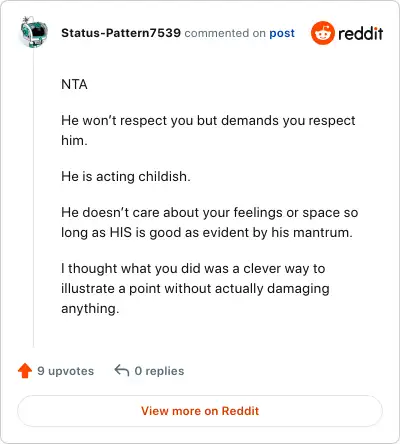Click the reply arrow icon
Viewport: 400px width, 444px height.
click(x=122, y=370)
